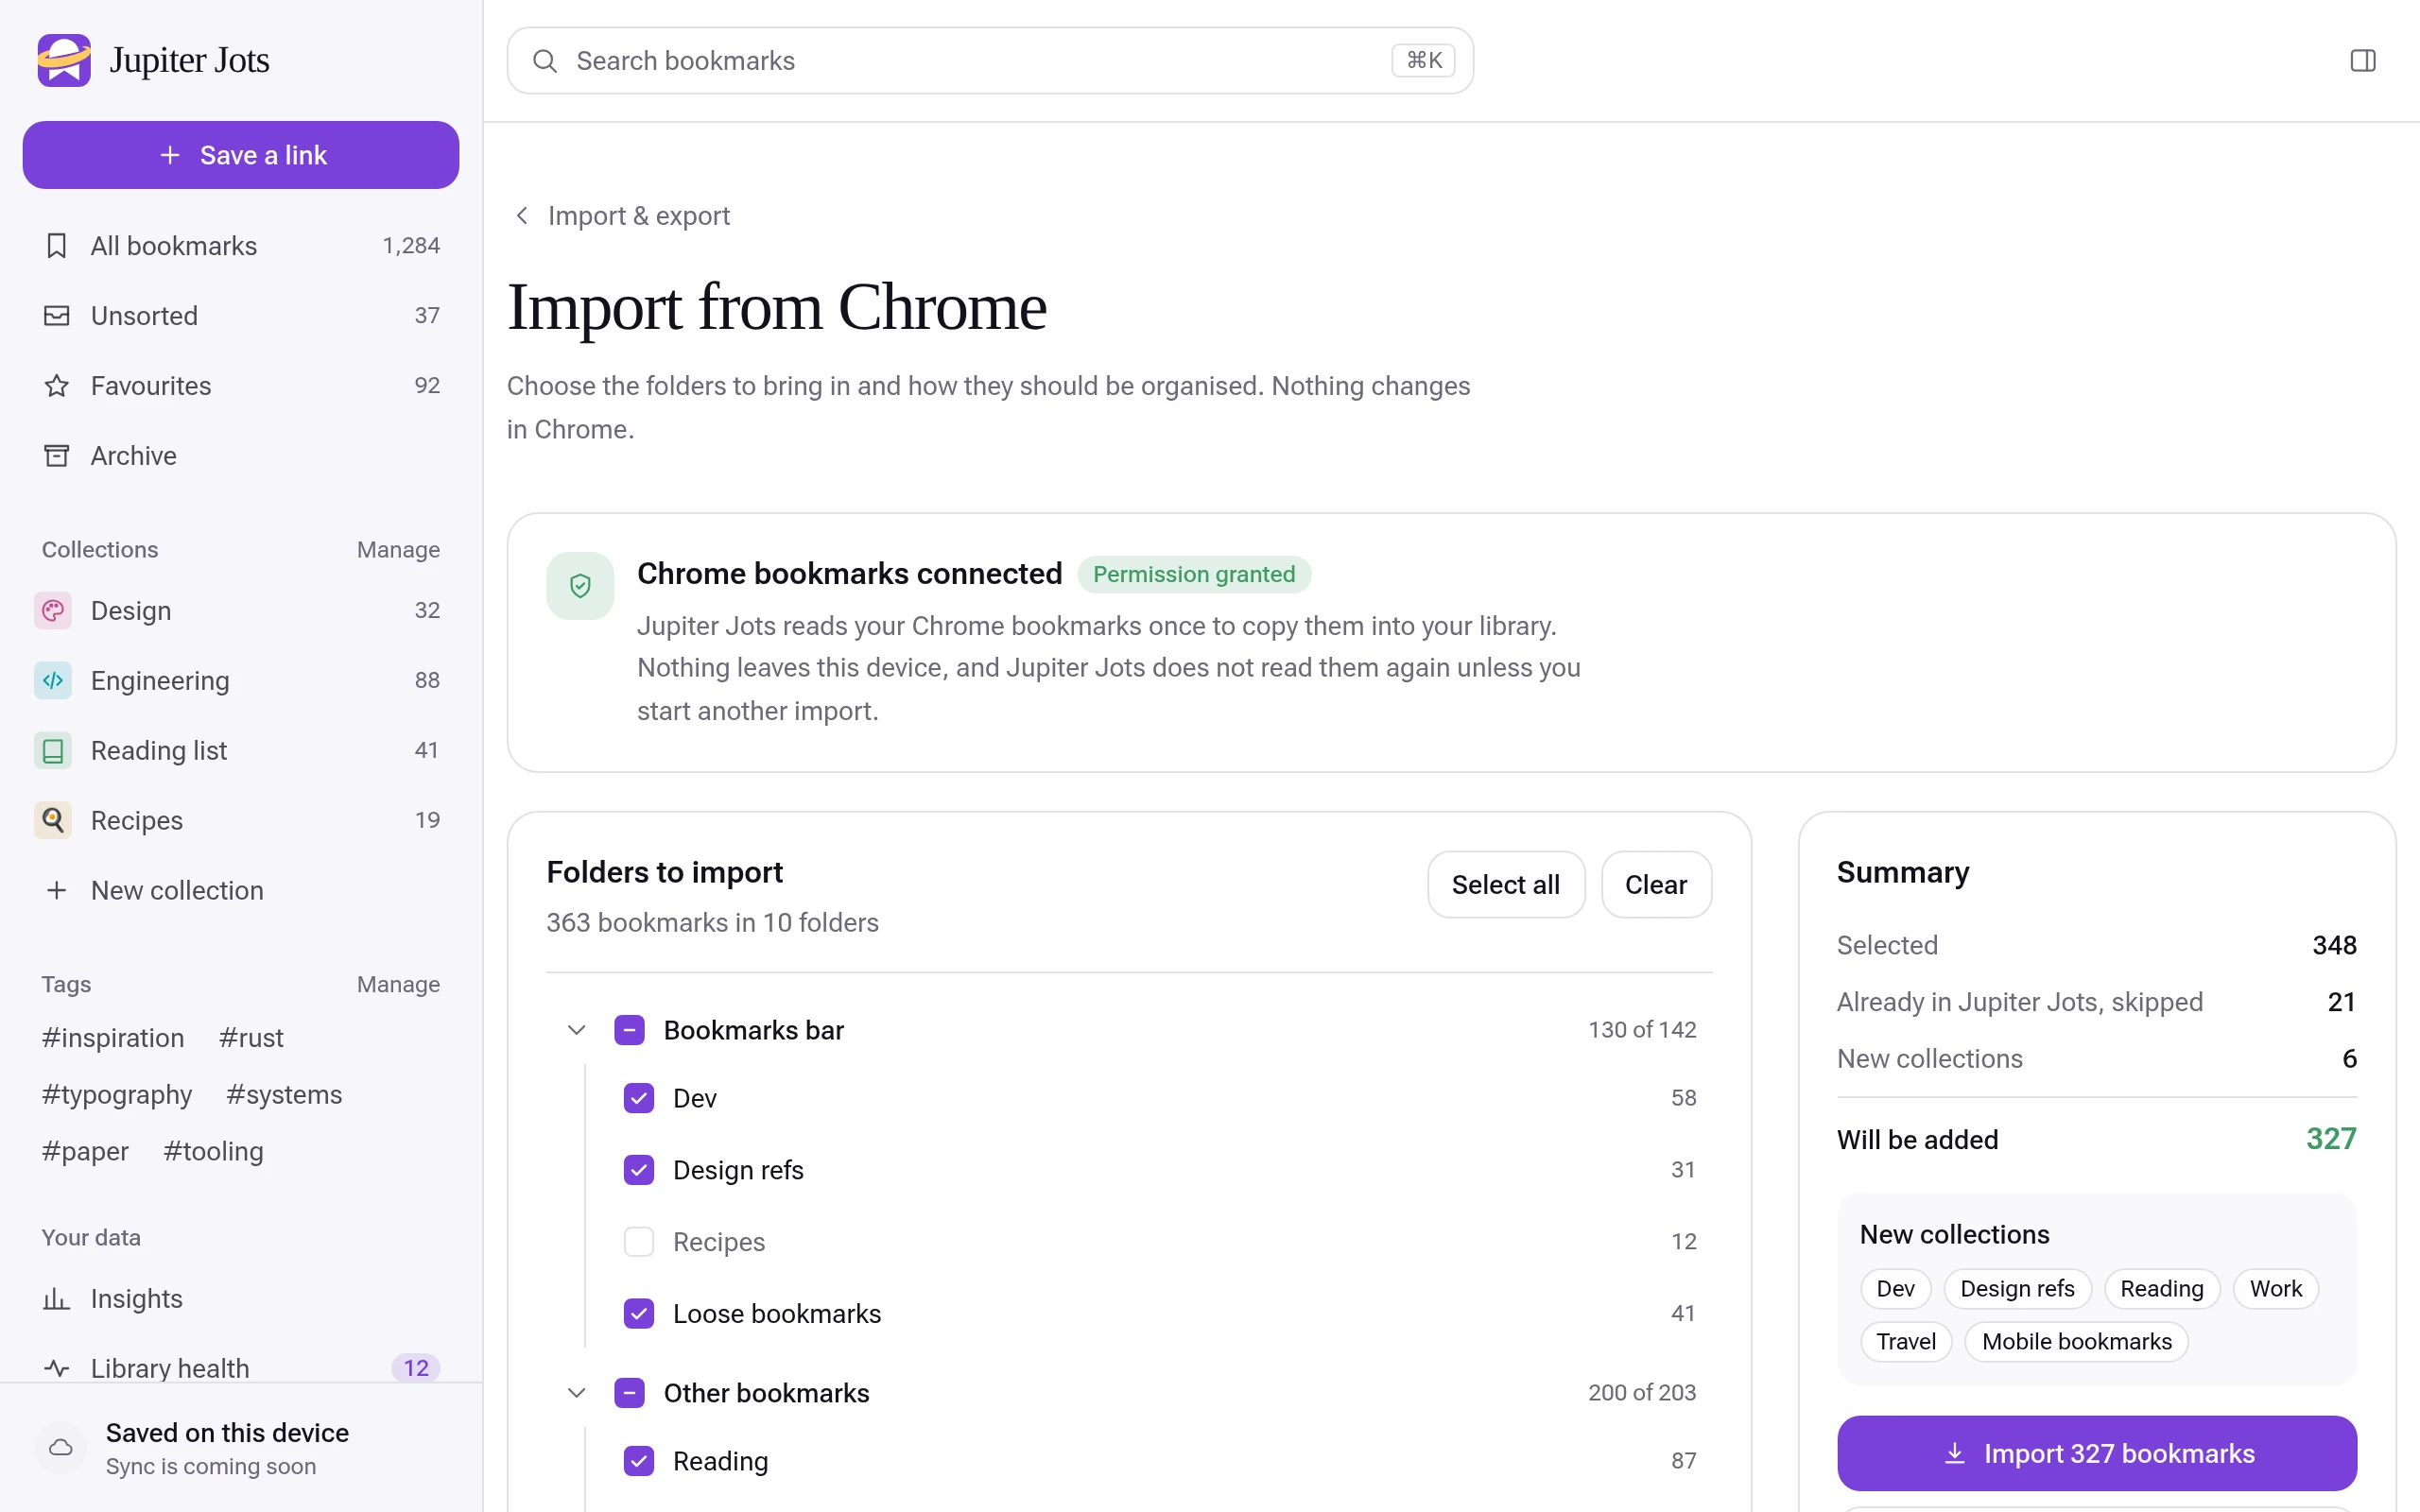Viewport: 2420px width, 1512px height.
Task: Toggle the Other bookmarks partial checkbox
Action: (x=629, y=1393)
